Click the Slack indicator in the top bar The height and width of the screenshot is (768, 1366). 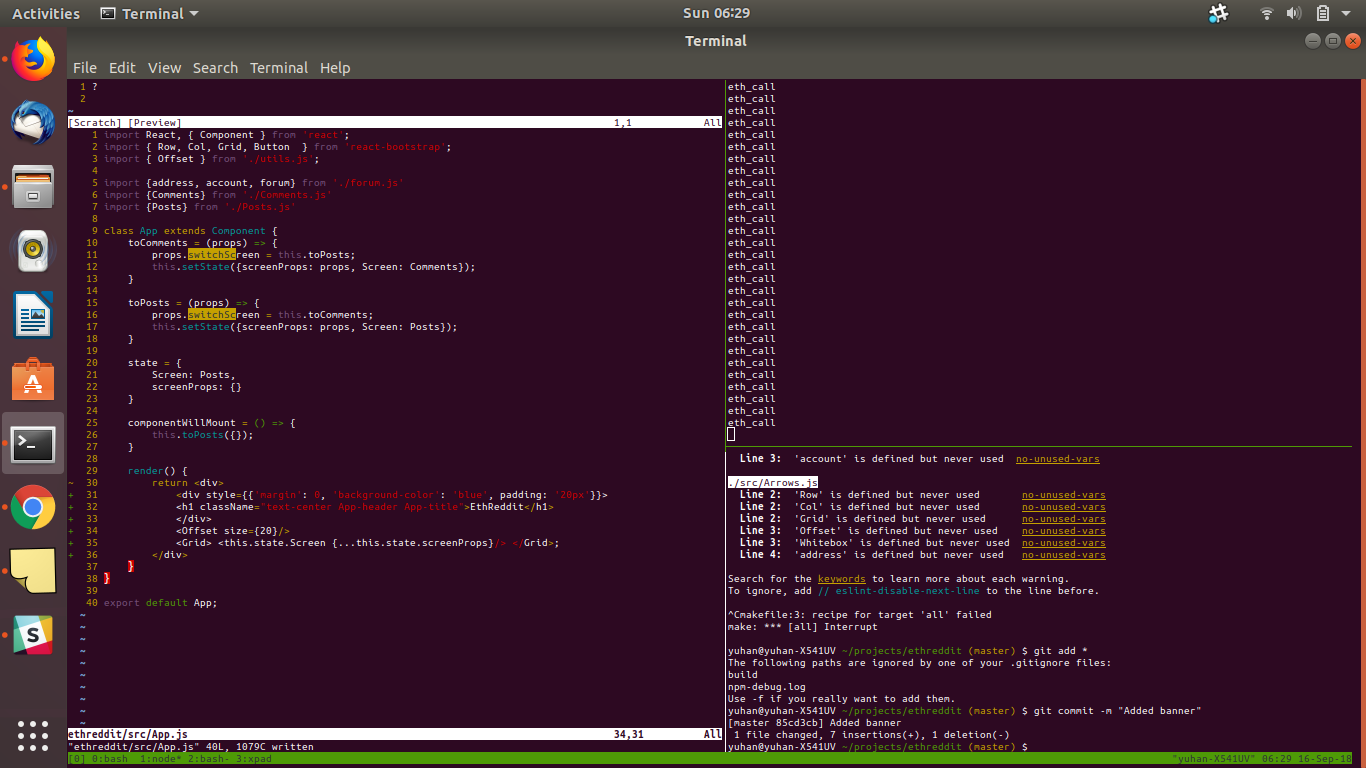click(x=1218, y=13)
